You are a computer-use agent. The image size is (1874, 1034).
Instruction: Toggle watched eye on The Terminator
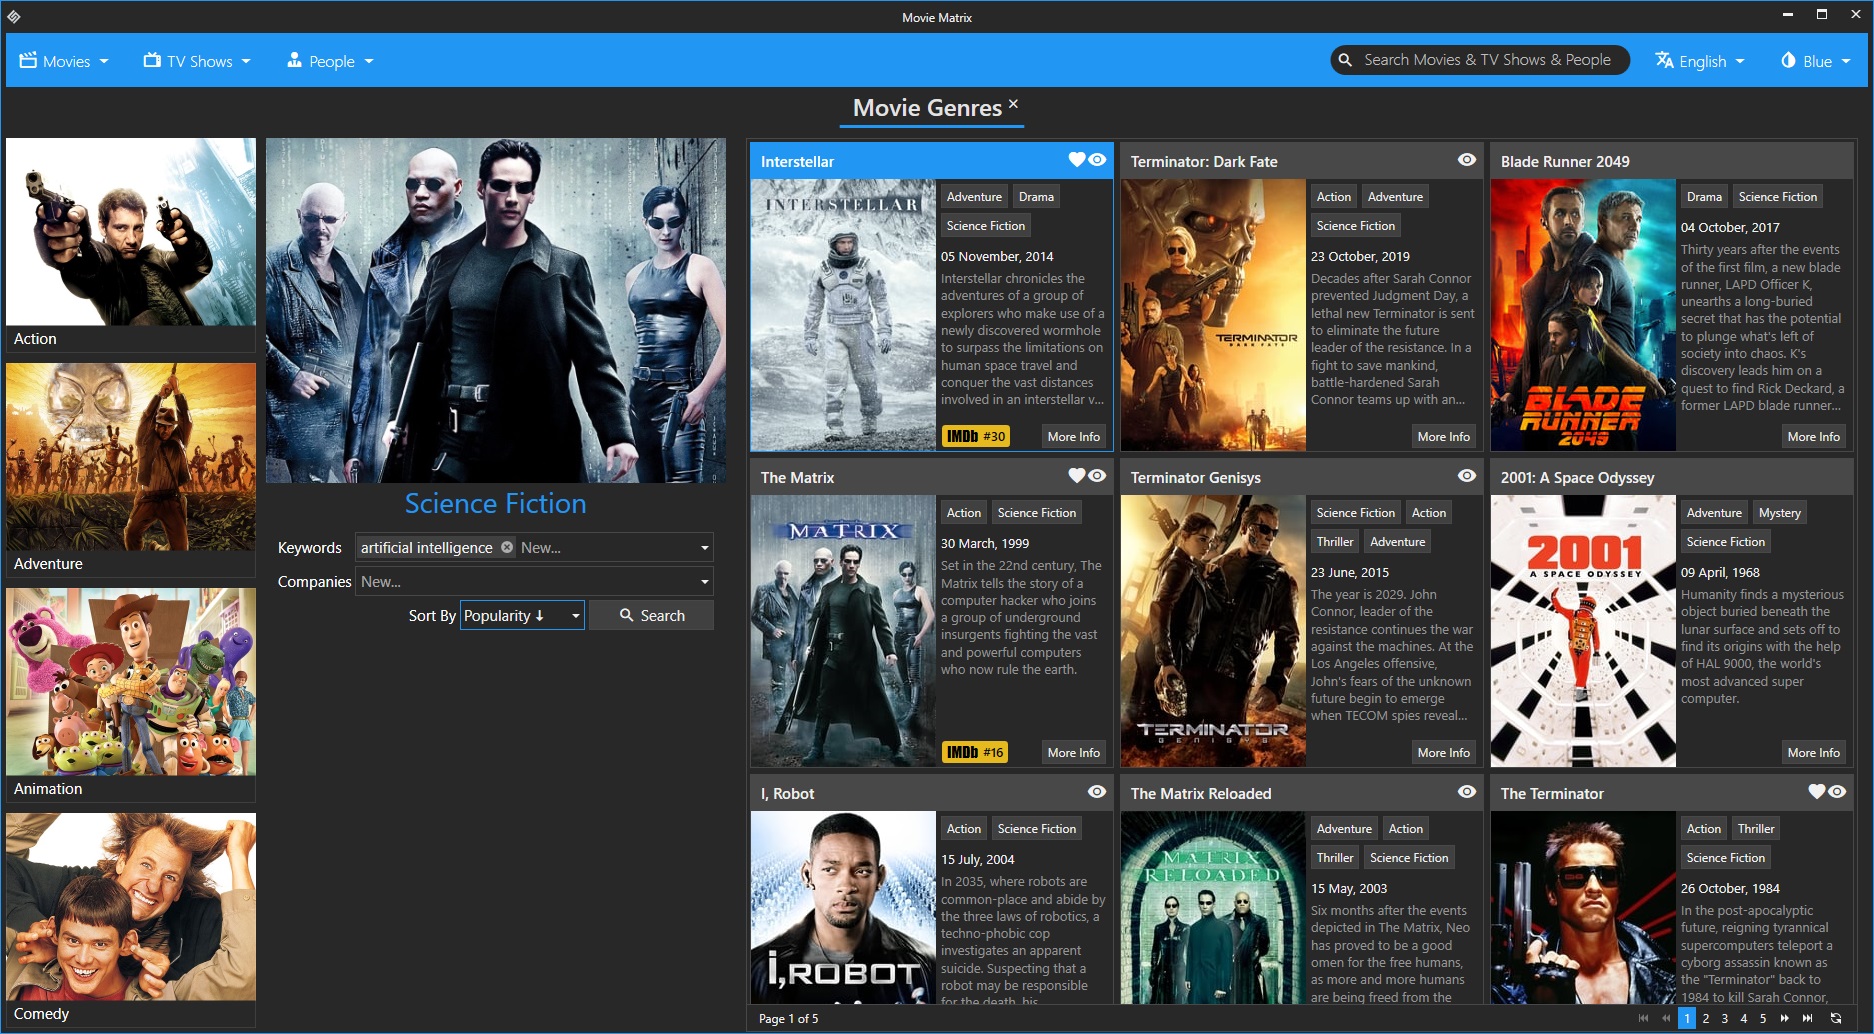tap(1837, 792)
